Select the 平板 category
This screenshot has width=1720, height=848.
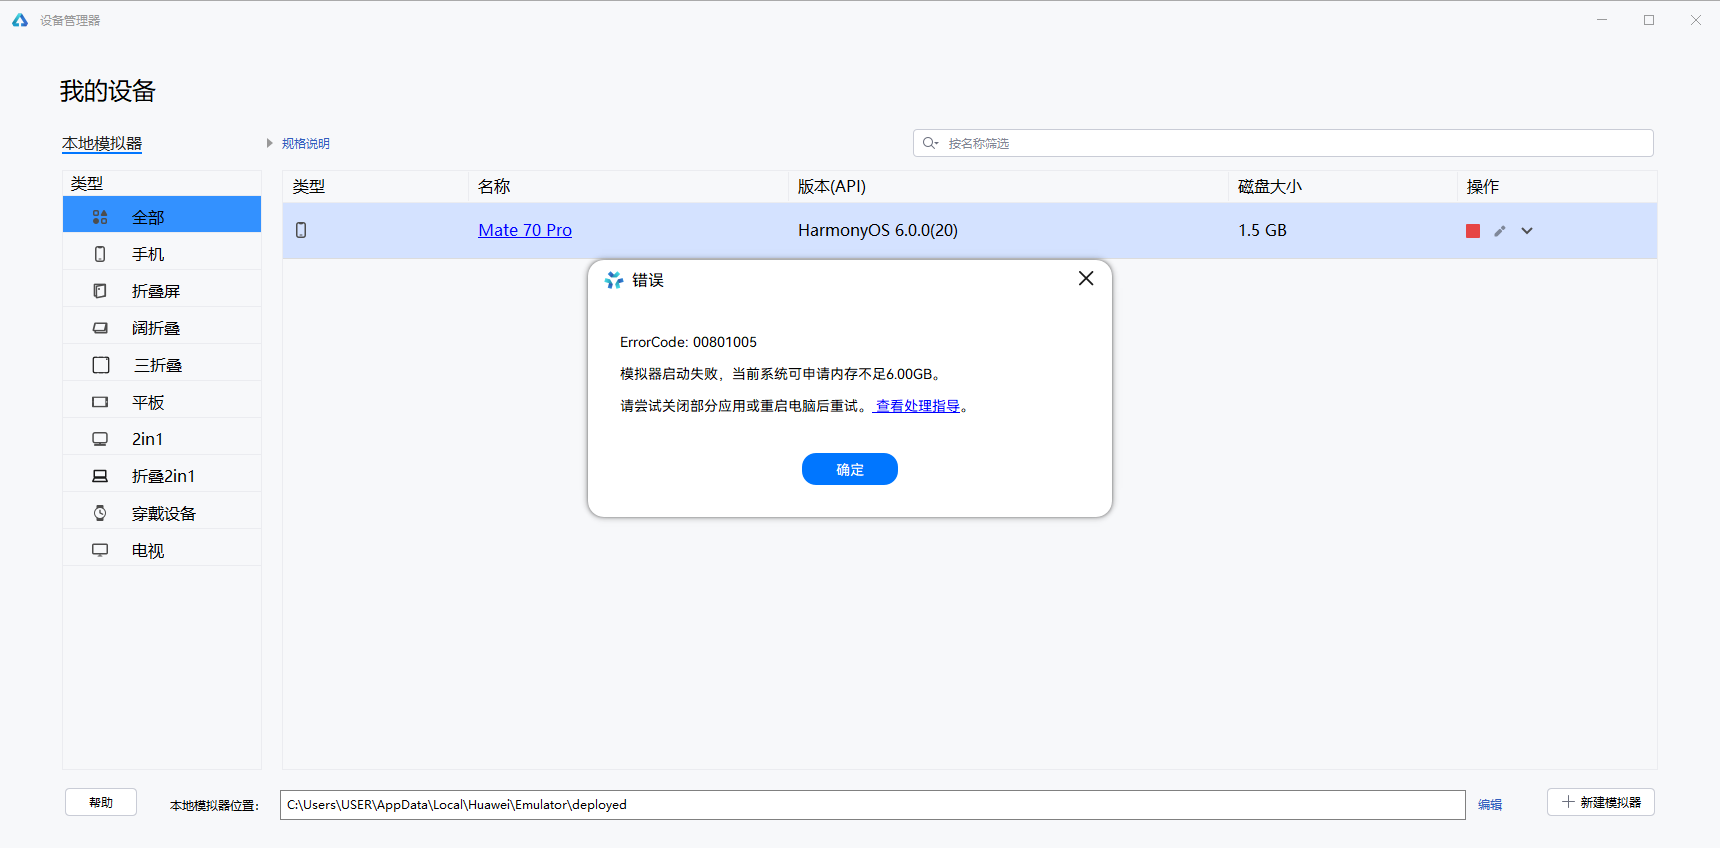click(x=162, y=402)
